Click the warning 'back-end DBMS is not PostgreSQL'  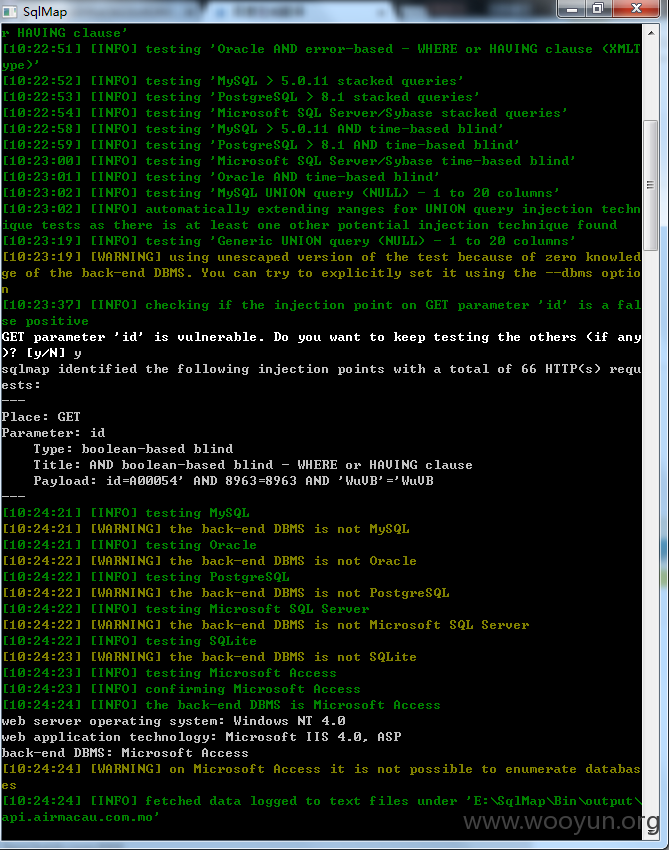(226, 593)
